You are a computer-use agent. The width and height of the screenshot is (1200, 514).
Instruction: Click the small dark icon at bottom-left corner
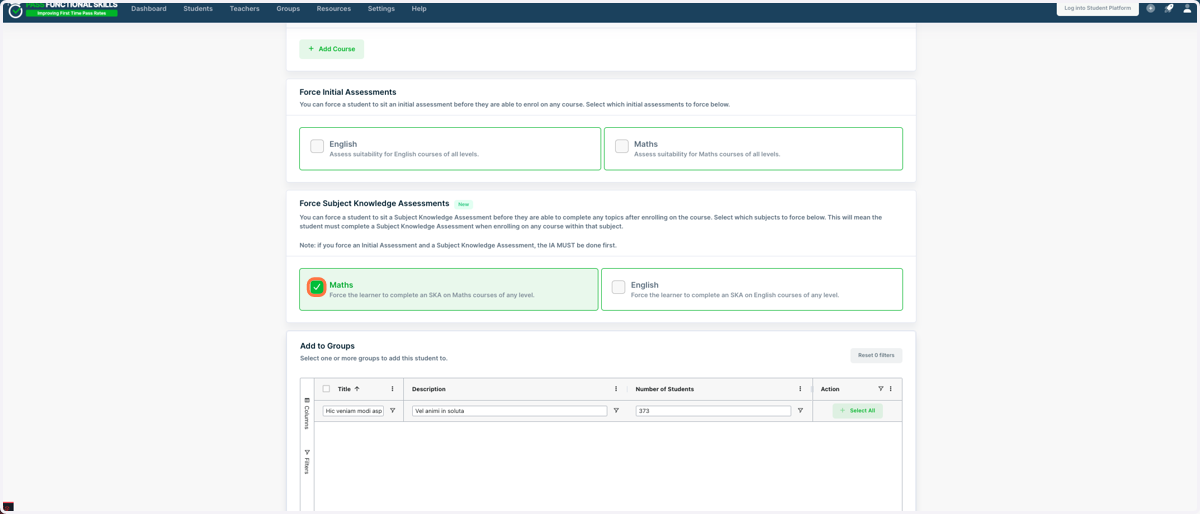pyautogui.click(x=8, y=507)
